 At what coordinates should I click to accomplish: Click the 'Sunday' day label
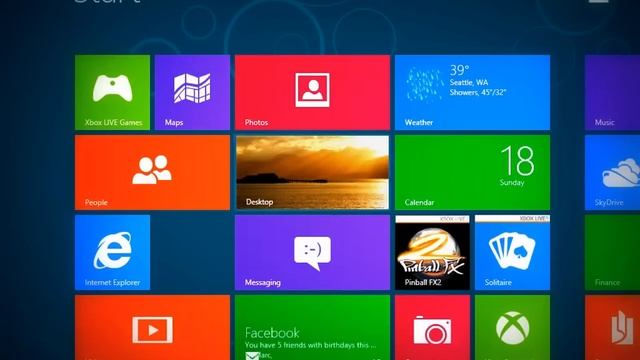click(x=512, y=182)
